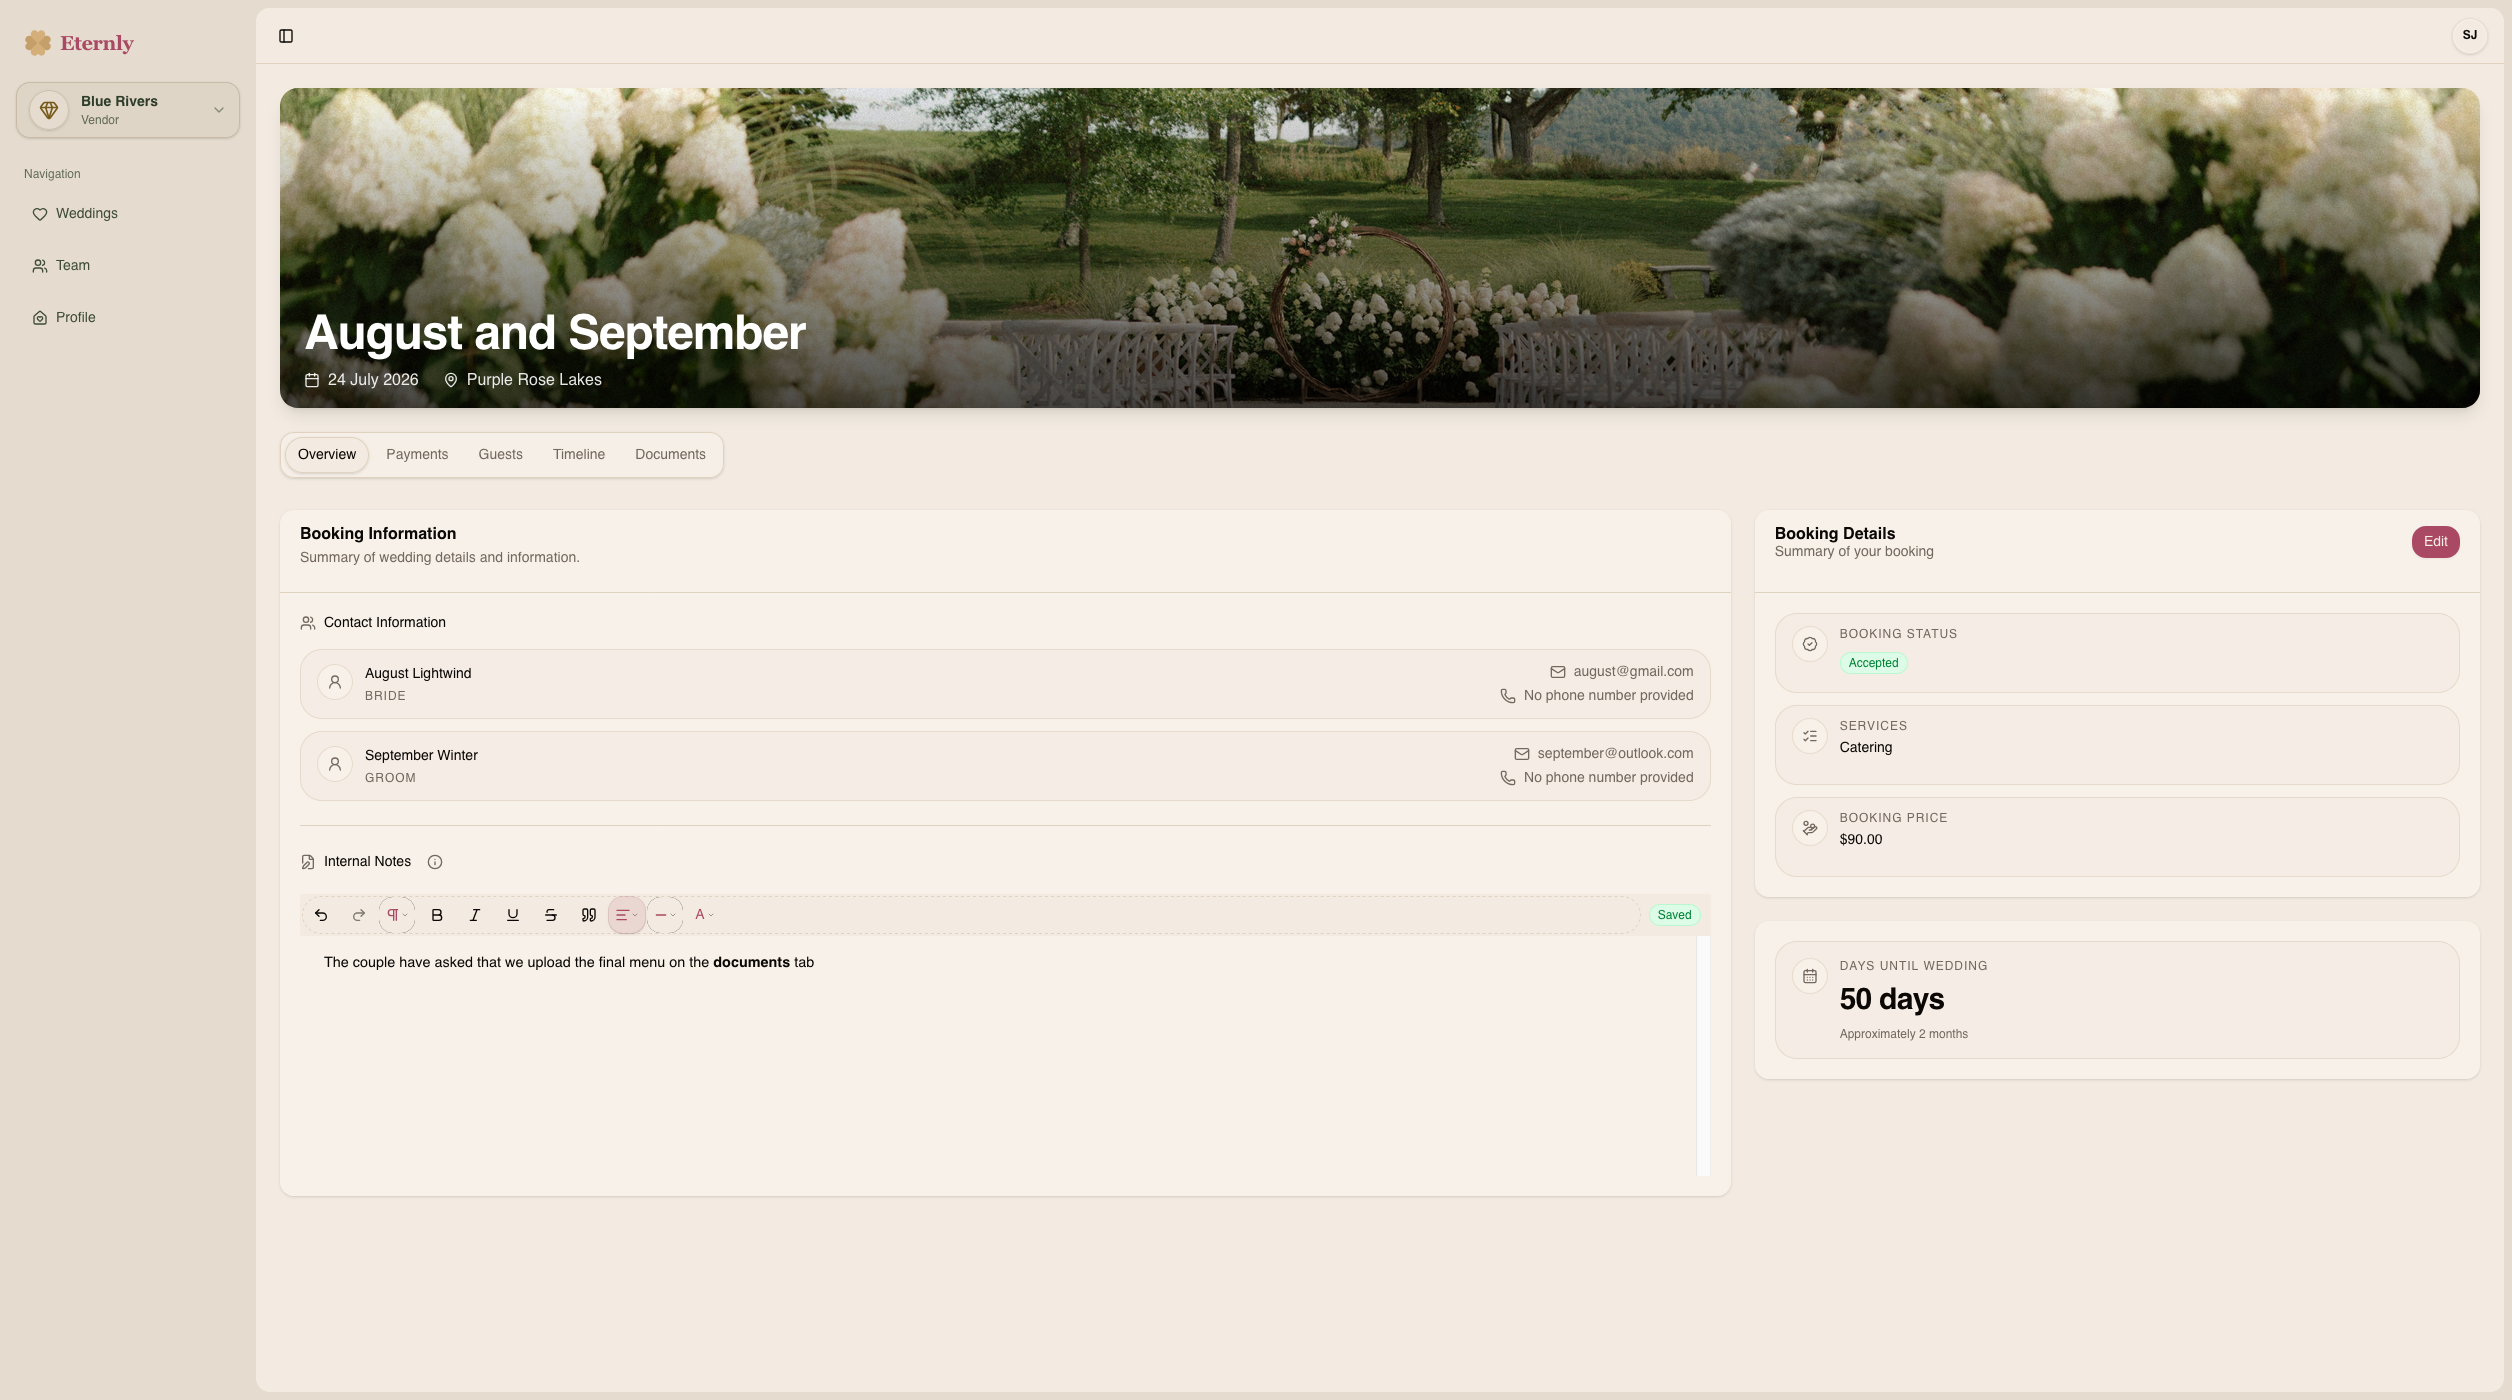Image resolution: width=2512 pixels, height=1400 pixels.
Task: Toggle bold formatting
Action: click(437, 915)
